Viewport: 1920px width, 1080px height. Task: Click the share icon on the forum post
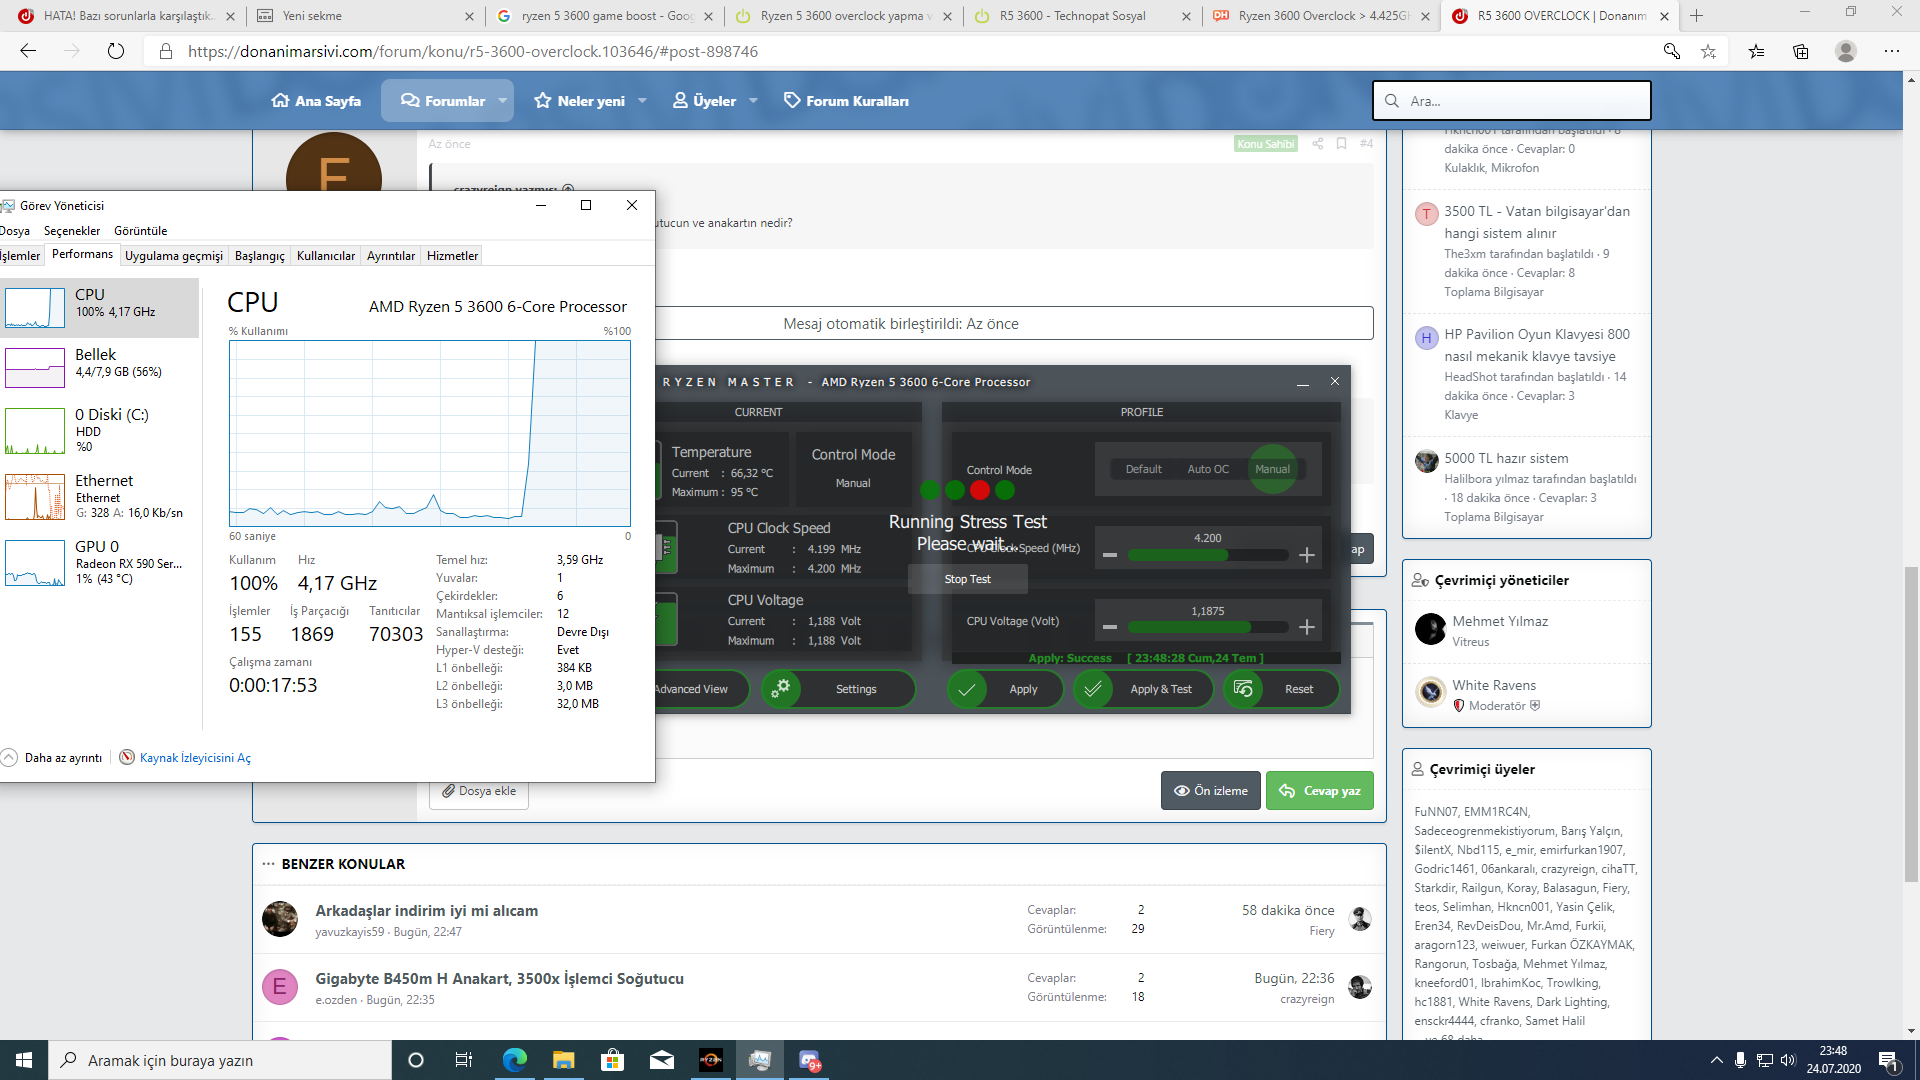click(1317, 143)
